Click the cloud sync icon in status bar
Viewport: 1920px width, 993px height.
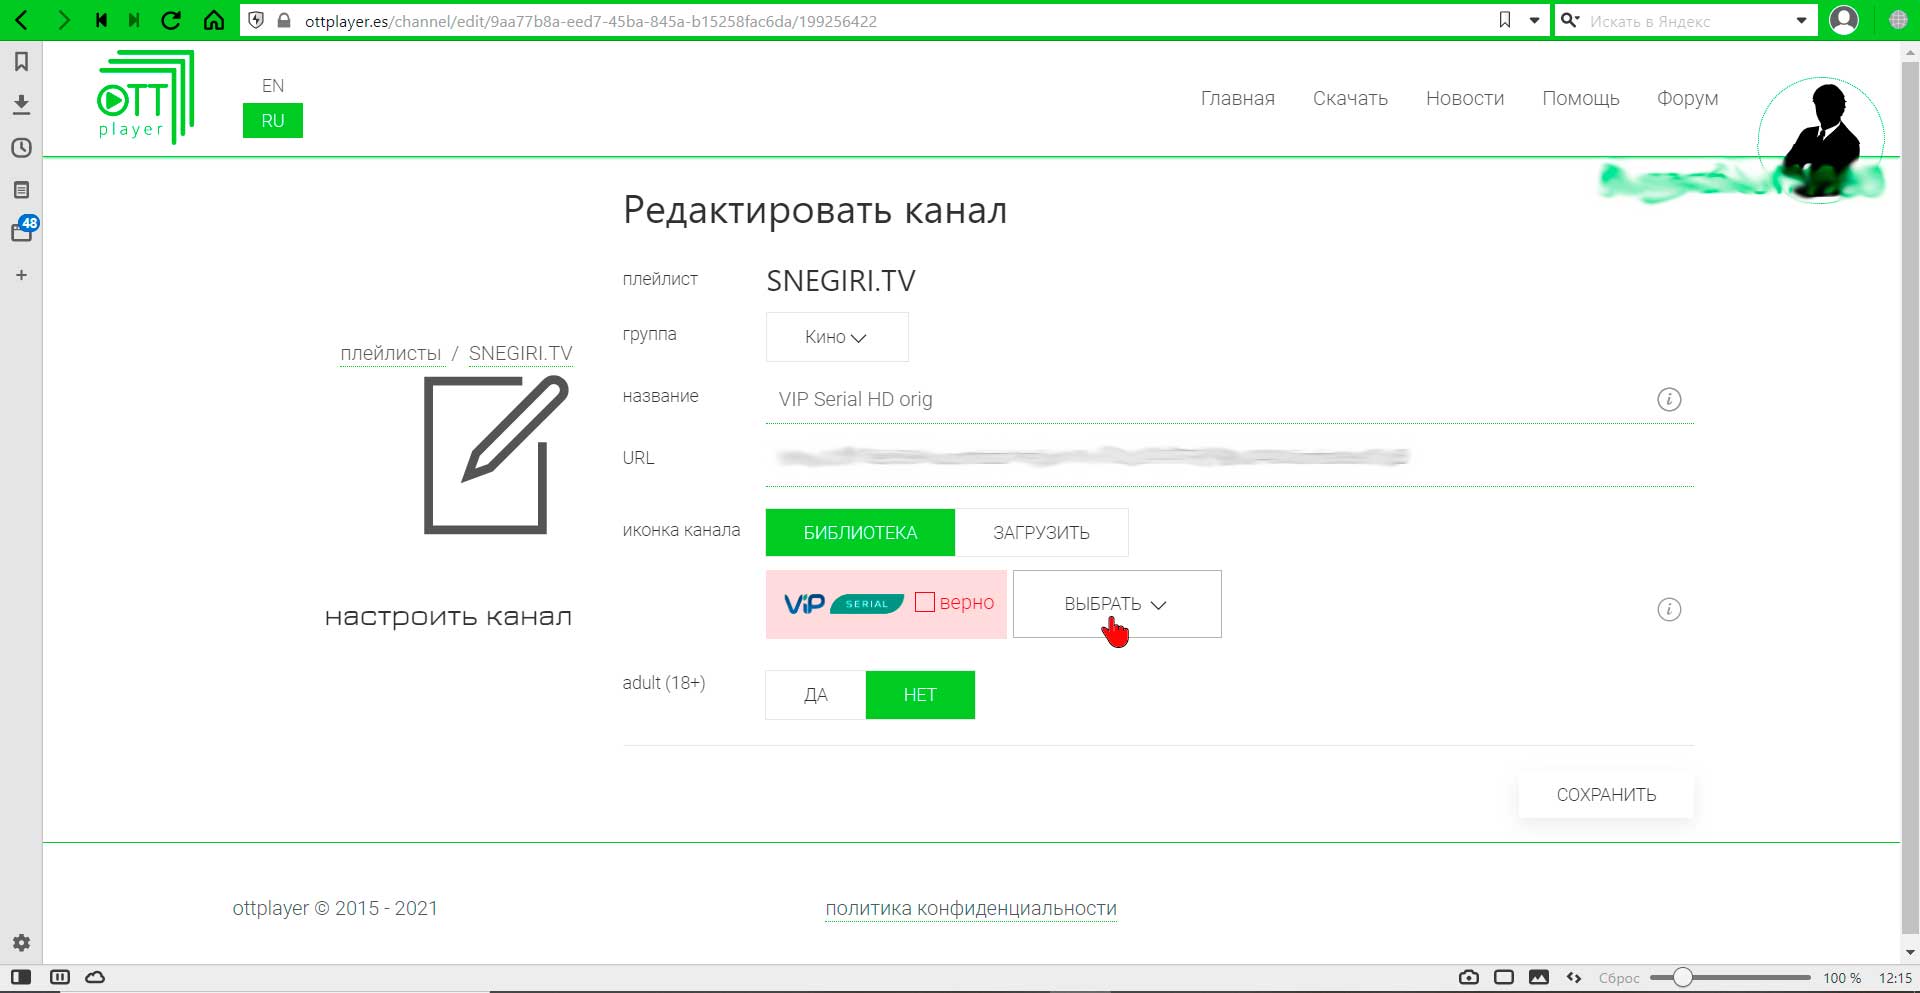click(x=95, y=977)
